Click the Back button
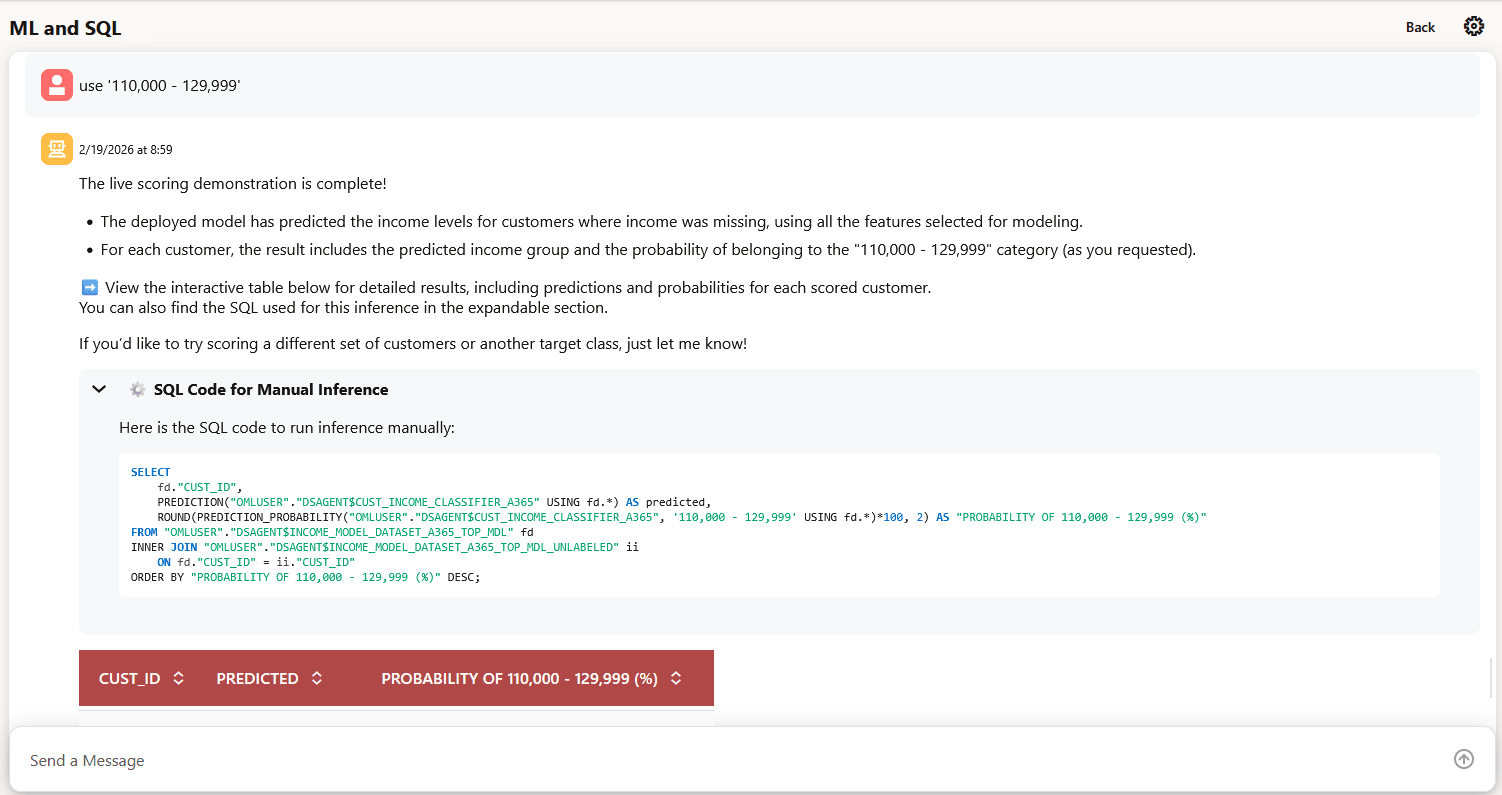The width and height of the screenshot is (1502, 795). pyautogui.click(x=1420, y=27)
